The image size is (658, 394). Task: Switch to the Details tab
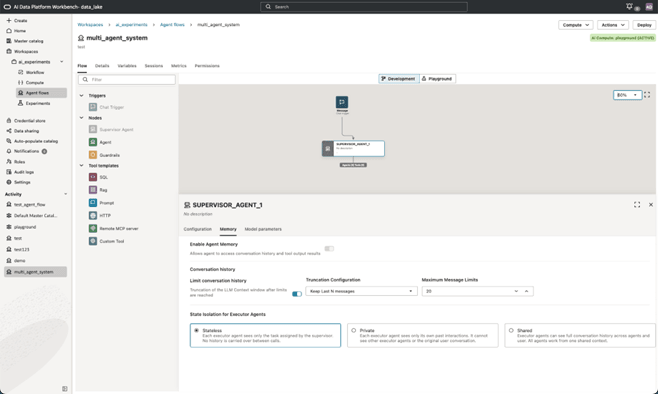point(102,66)
